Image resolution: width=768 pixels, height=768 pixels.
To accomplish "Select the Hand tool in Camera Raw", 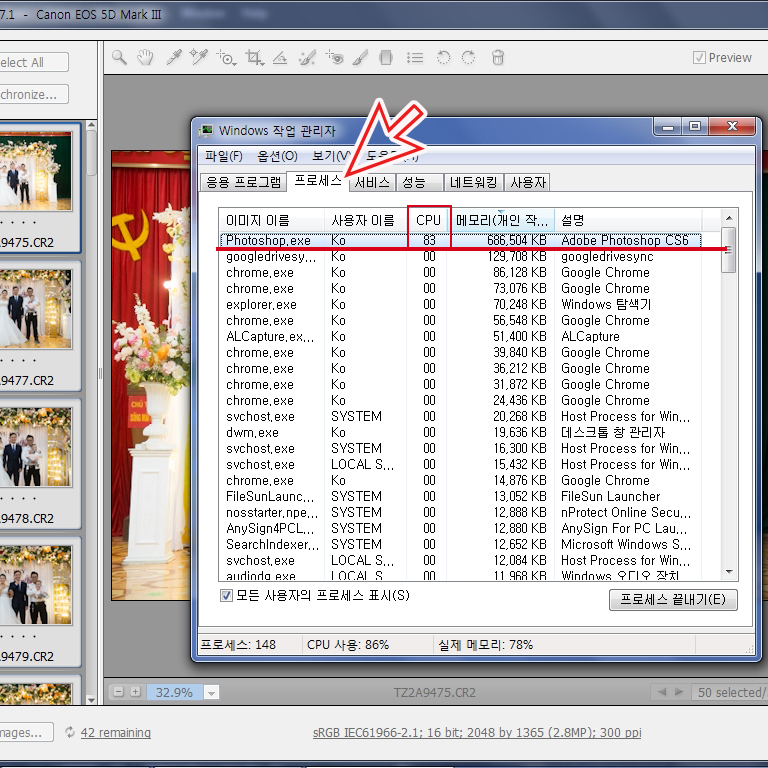I will pos(145,58).
